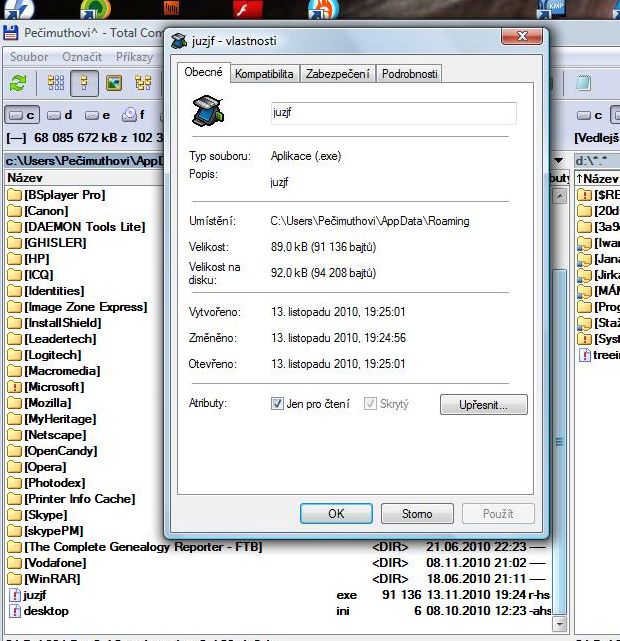The height and width of the screenshot is (641, 620).
Task: Click the juzjf filename text field
Action: [392, 114]
